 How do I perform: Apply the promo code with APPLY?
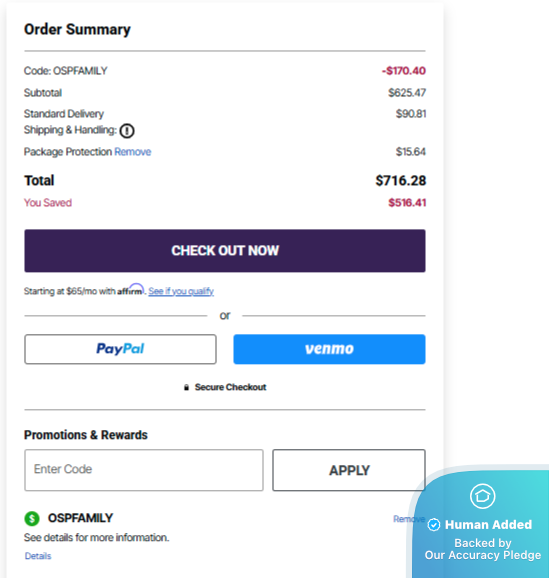coord(349,470)
